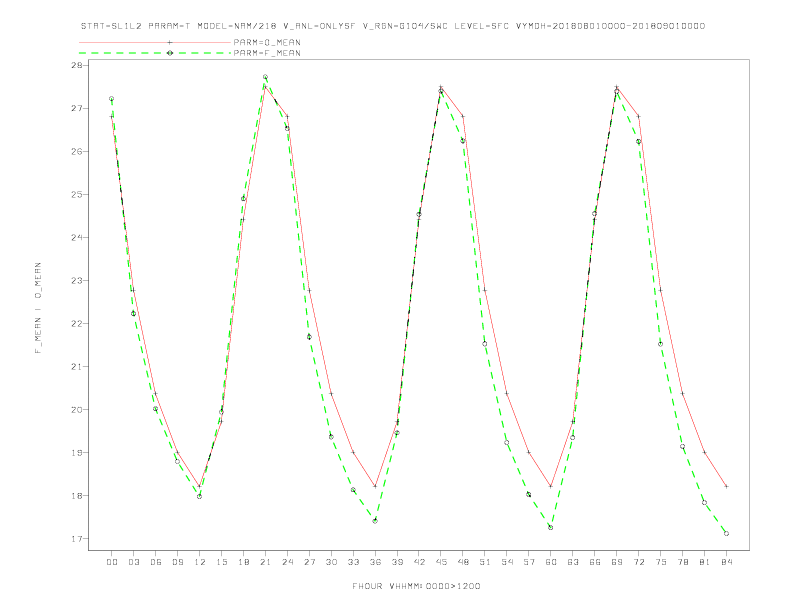Click the x-axis tick label 30
This screenshot has height=612, width=792.
tap(331, 562)
